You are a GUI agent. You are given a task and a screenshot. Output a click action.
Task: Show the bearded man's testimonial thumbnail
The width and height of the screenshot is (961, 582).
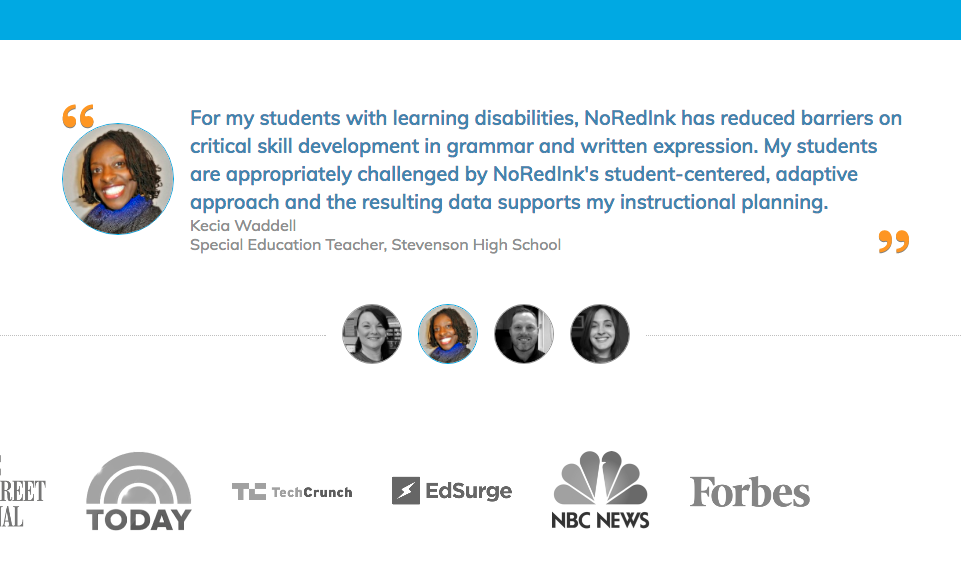point(524,334)
